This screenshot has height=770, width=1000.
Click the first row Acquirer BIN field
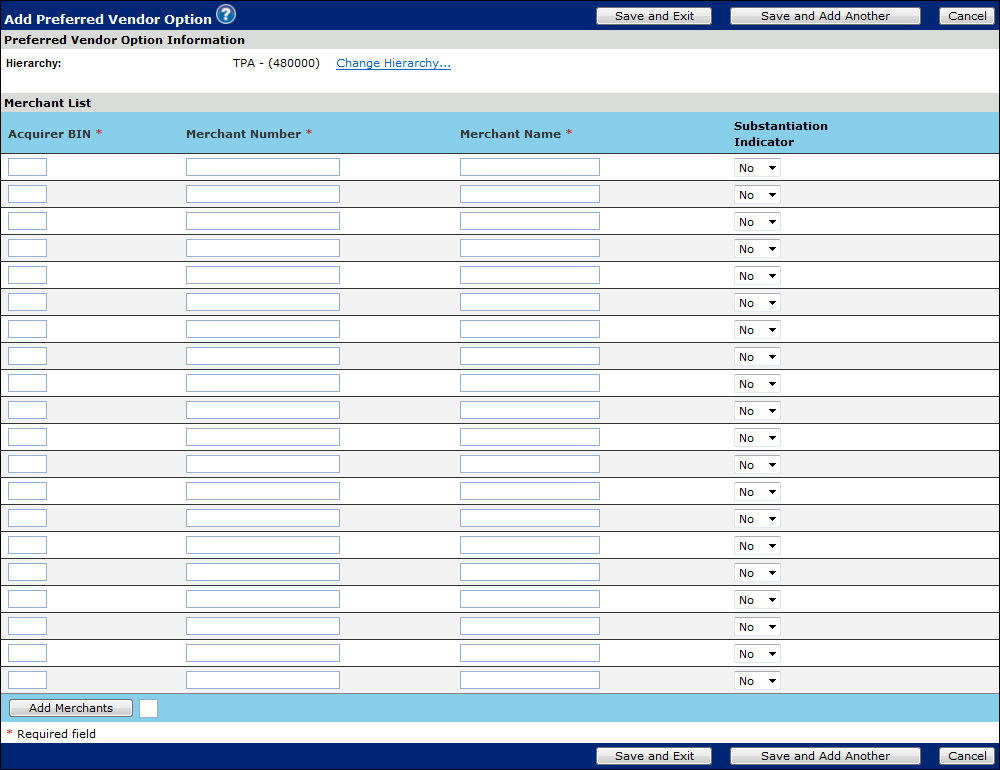point(27,167)
